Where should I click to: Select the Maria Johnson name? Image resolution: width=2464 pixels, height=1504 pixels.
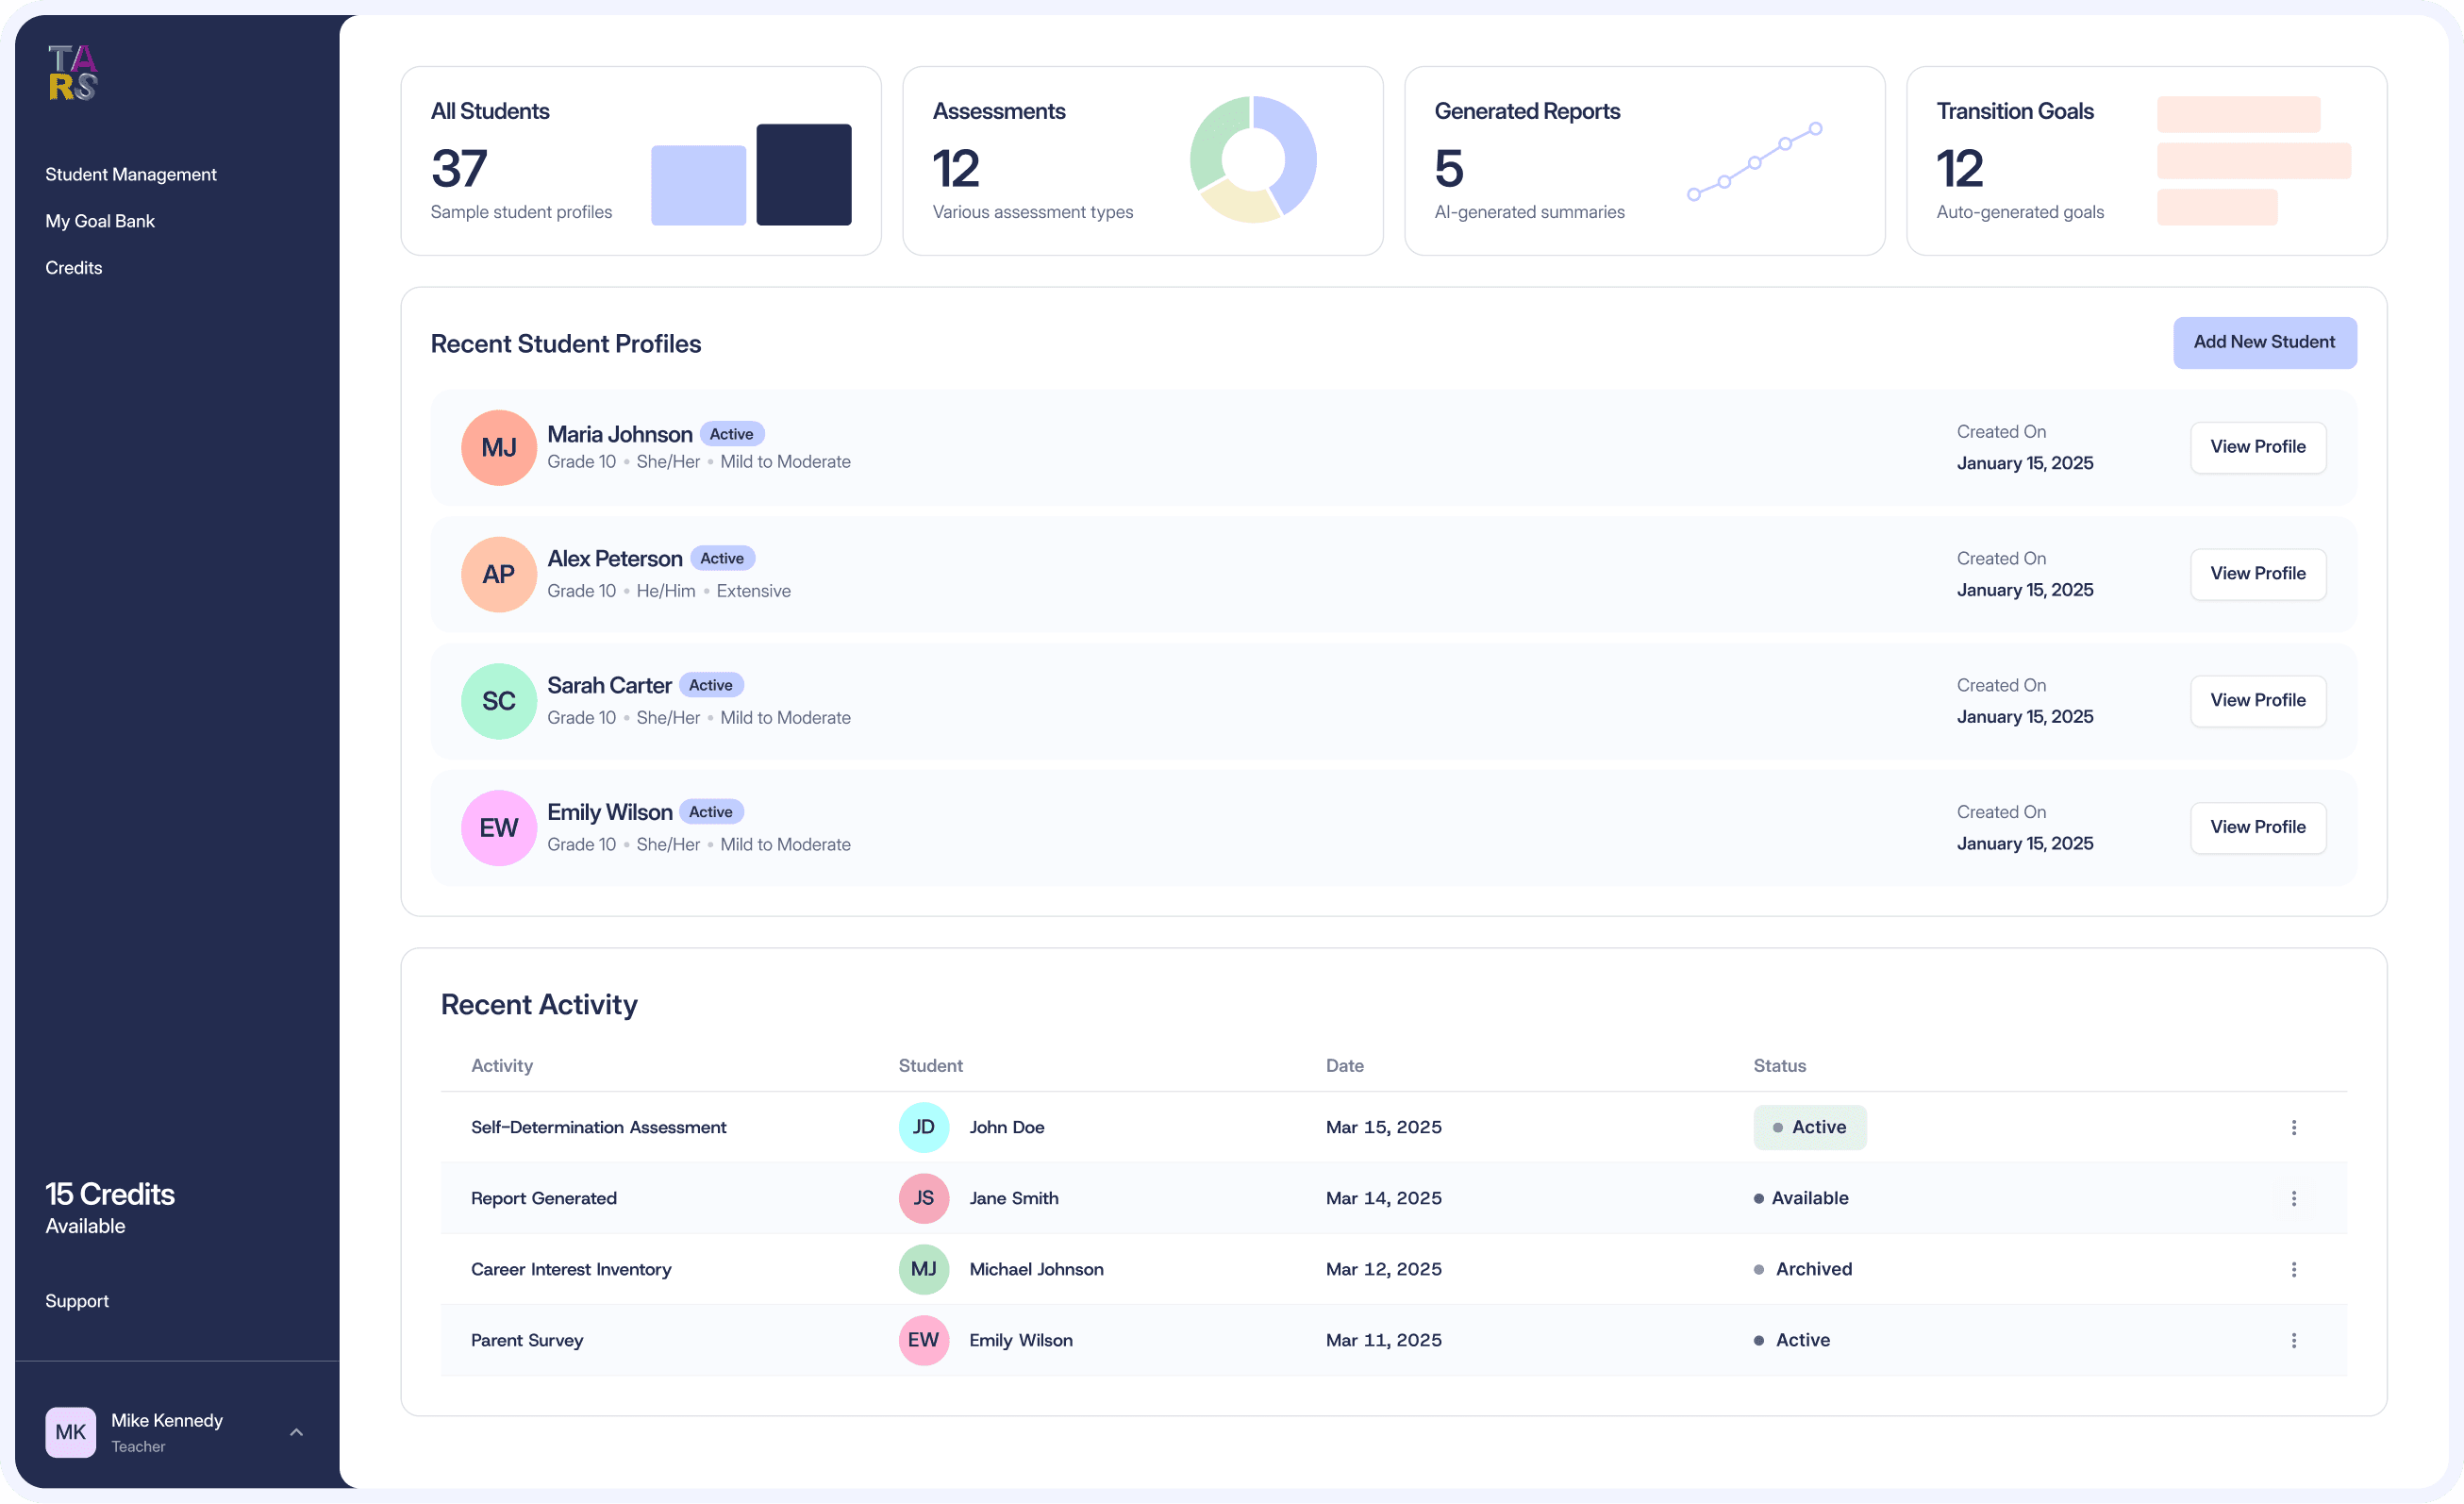pyautogui.click(x=620, y=434)
